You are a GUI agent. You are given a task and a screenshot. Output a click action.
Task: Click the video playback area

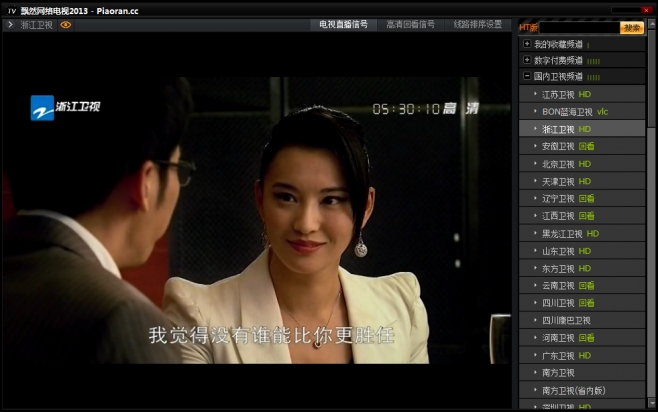[x=257, y=220]
